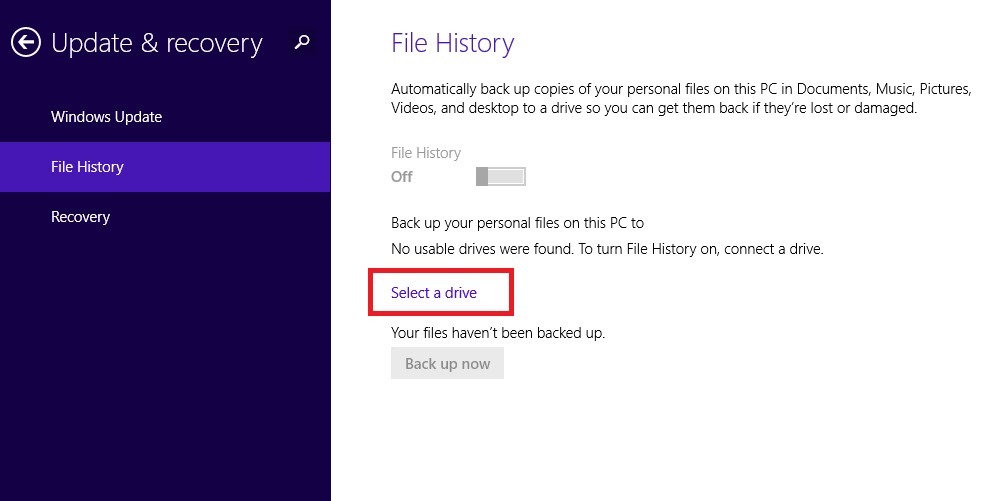Image resolution: width=991 pixels, height=501 pixels.
Task: Click the Update & recovery title
Action: coord(156,43)
